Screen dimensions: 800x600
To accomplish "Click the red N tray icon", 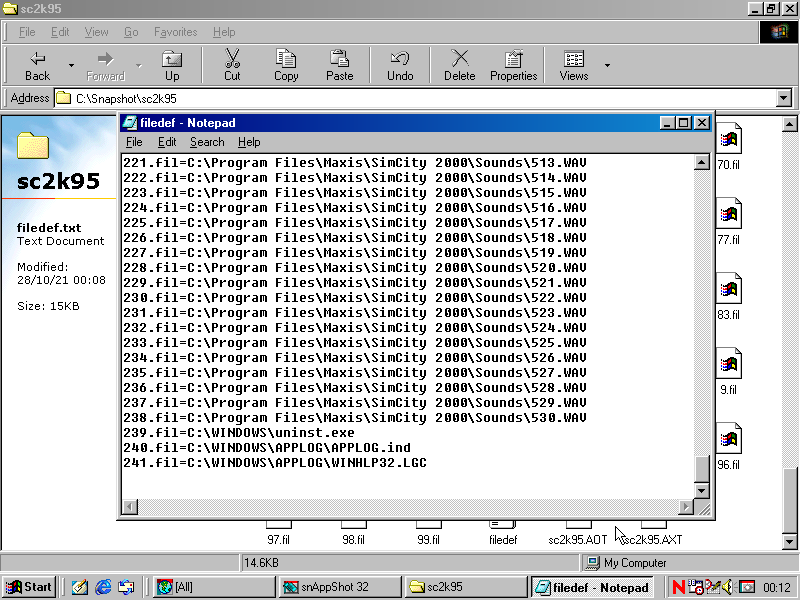I will click(x=679, y=587).
